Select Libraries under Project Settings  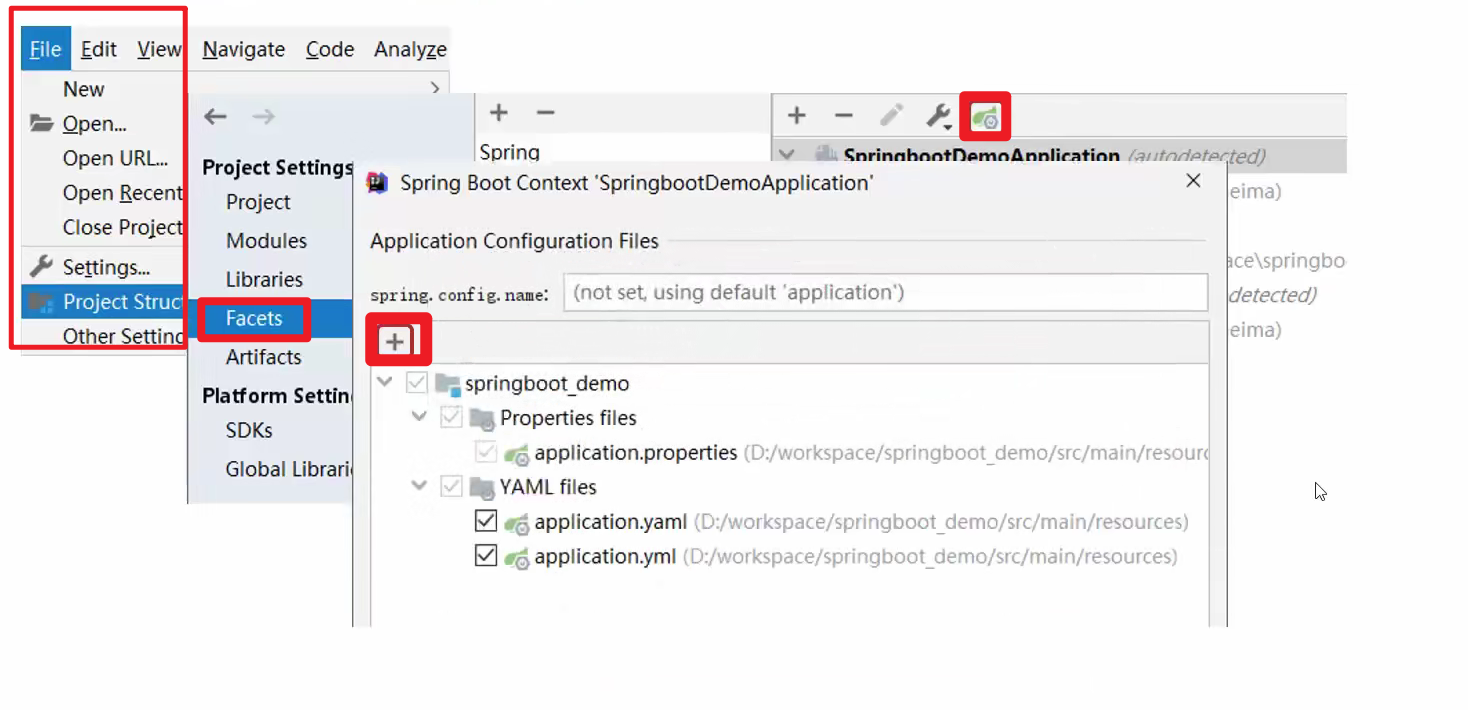264,280
